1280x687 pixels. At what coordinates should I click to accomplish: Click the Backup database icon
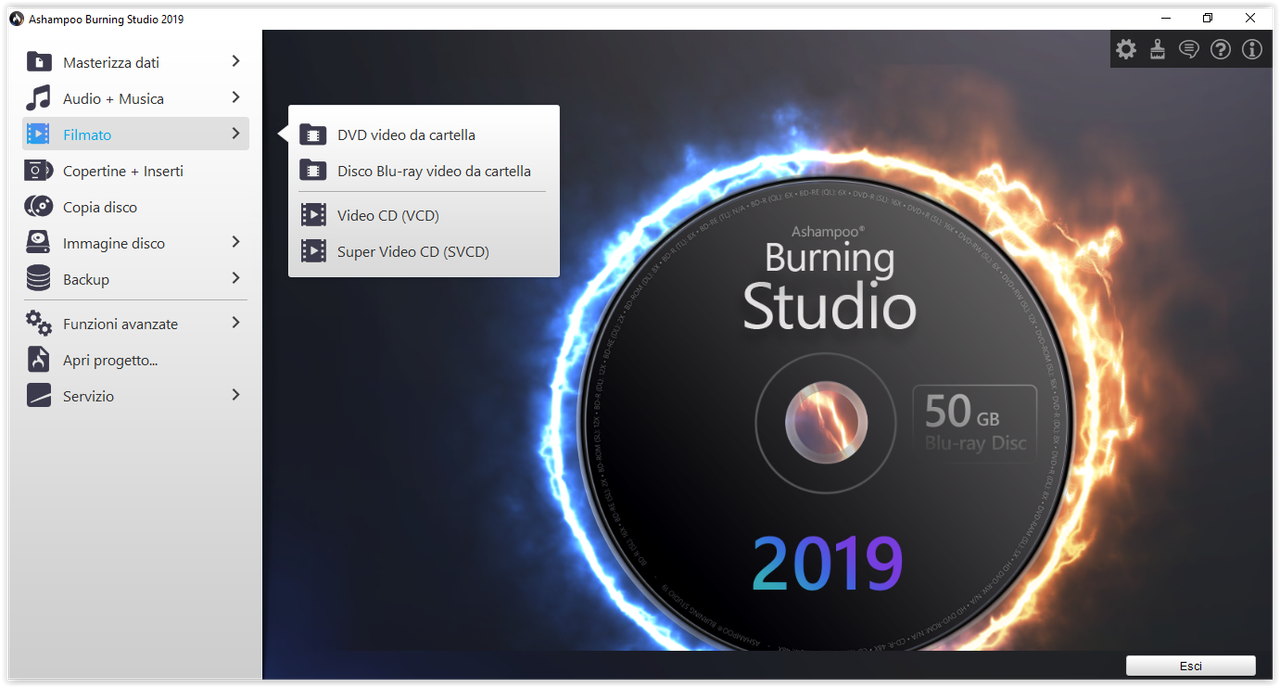[x=38, y=279]
